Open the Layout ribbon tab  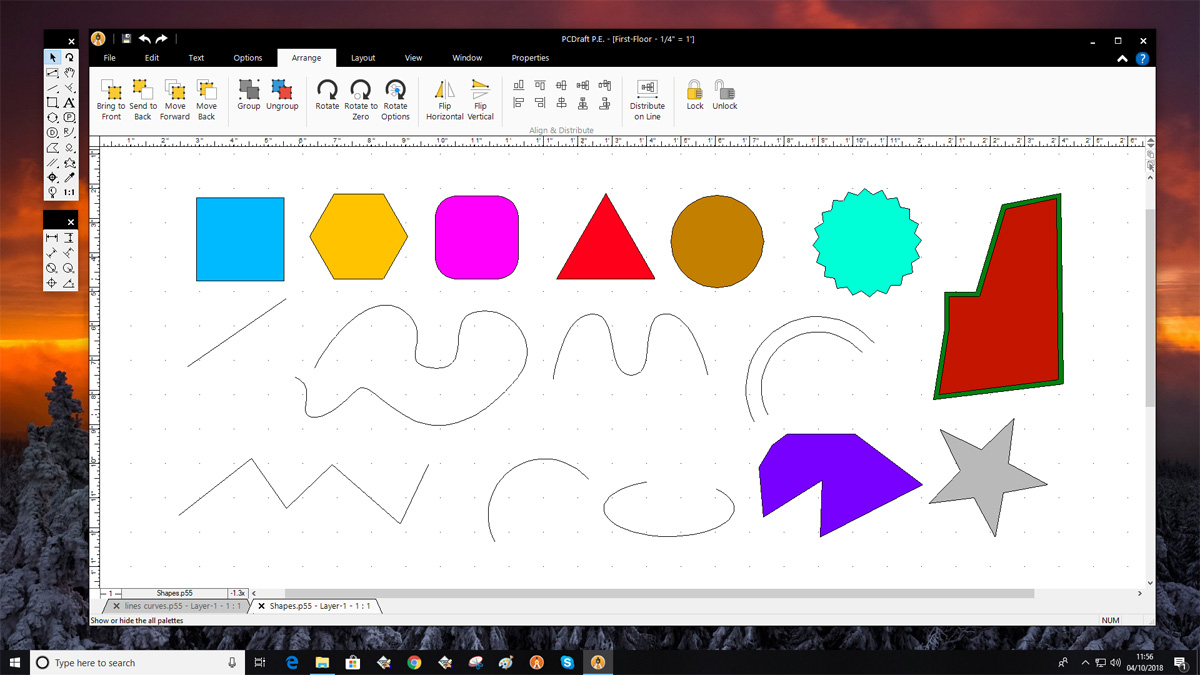point(363,58)
